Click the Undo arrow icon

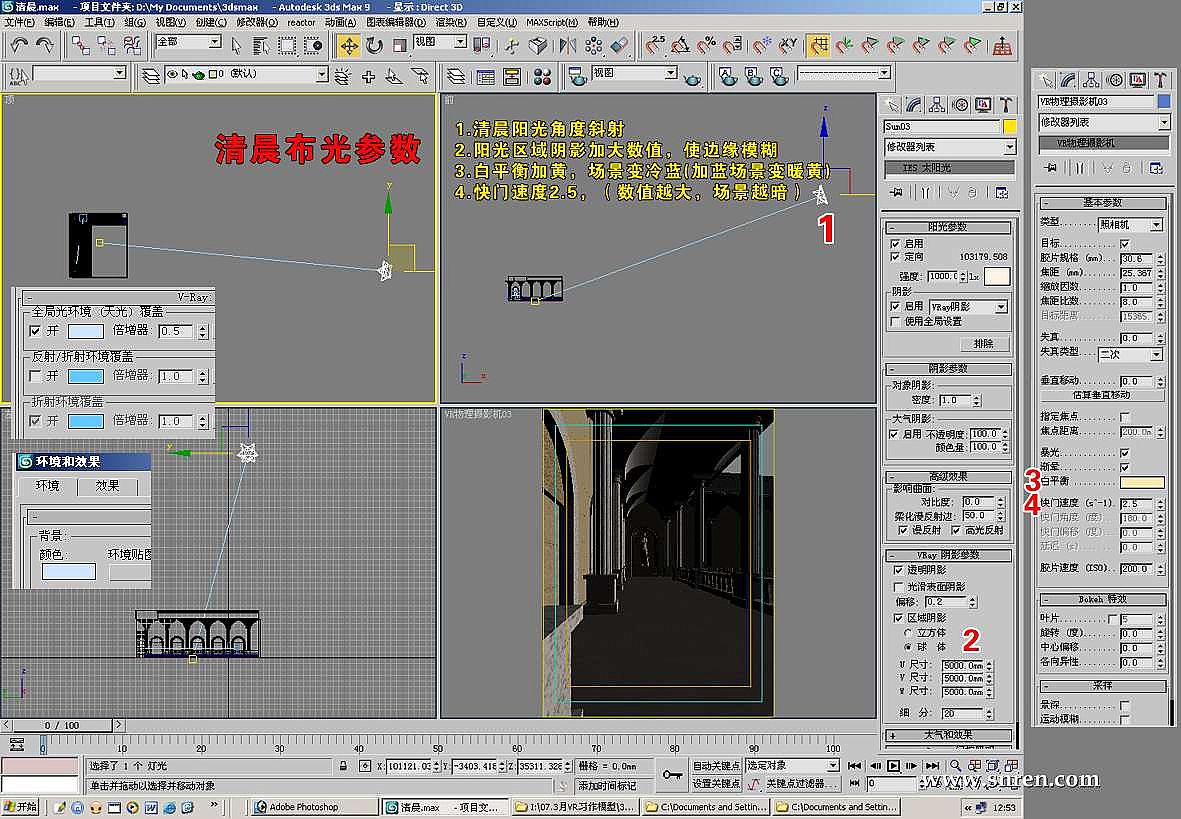pos(19,45)
